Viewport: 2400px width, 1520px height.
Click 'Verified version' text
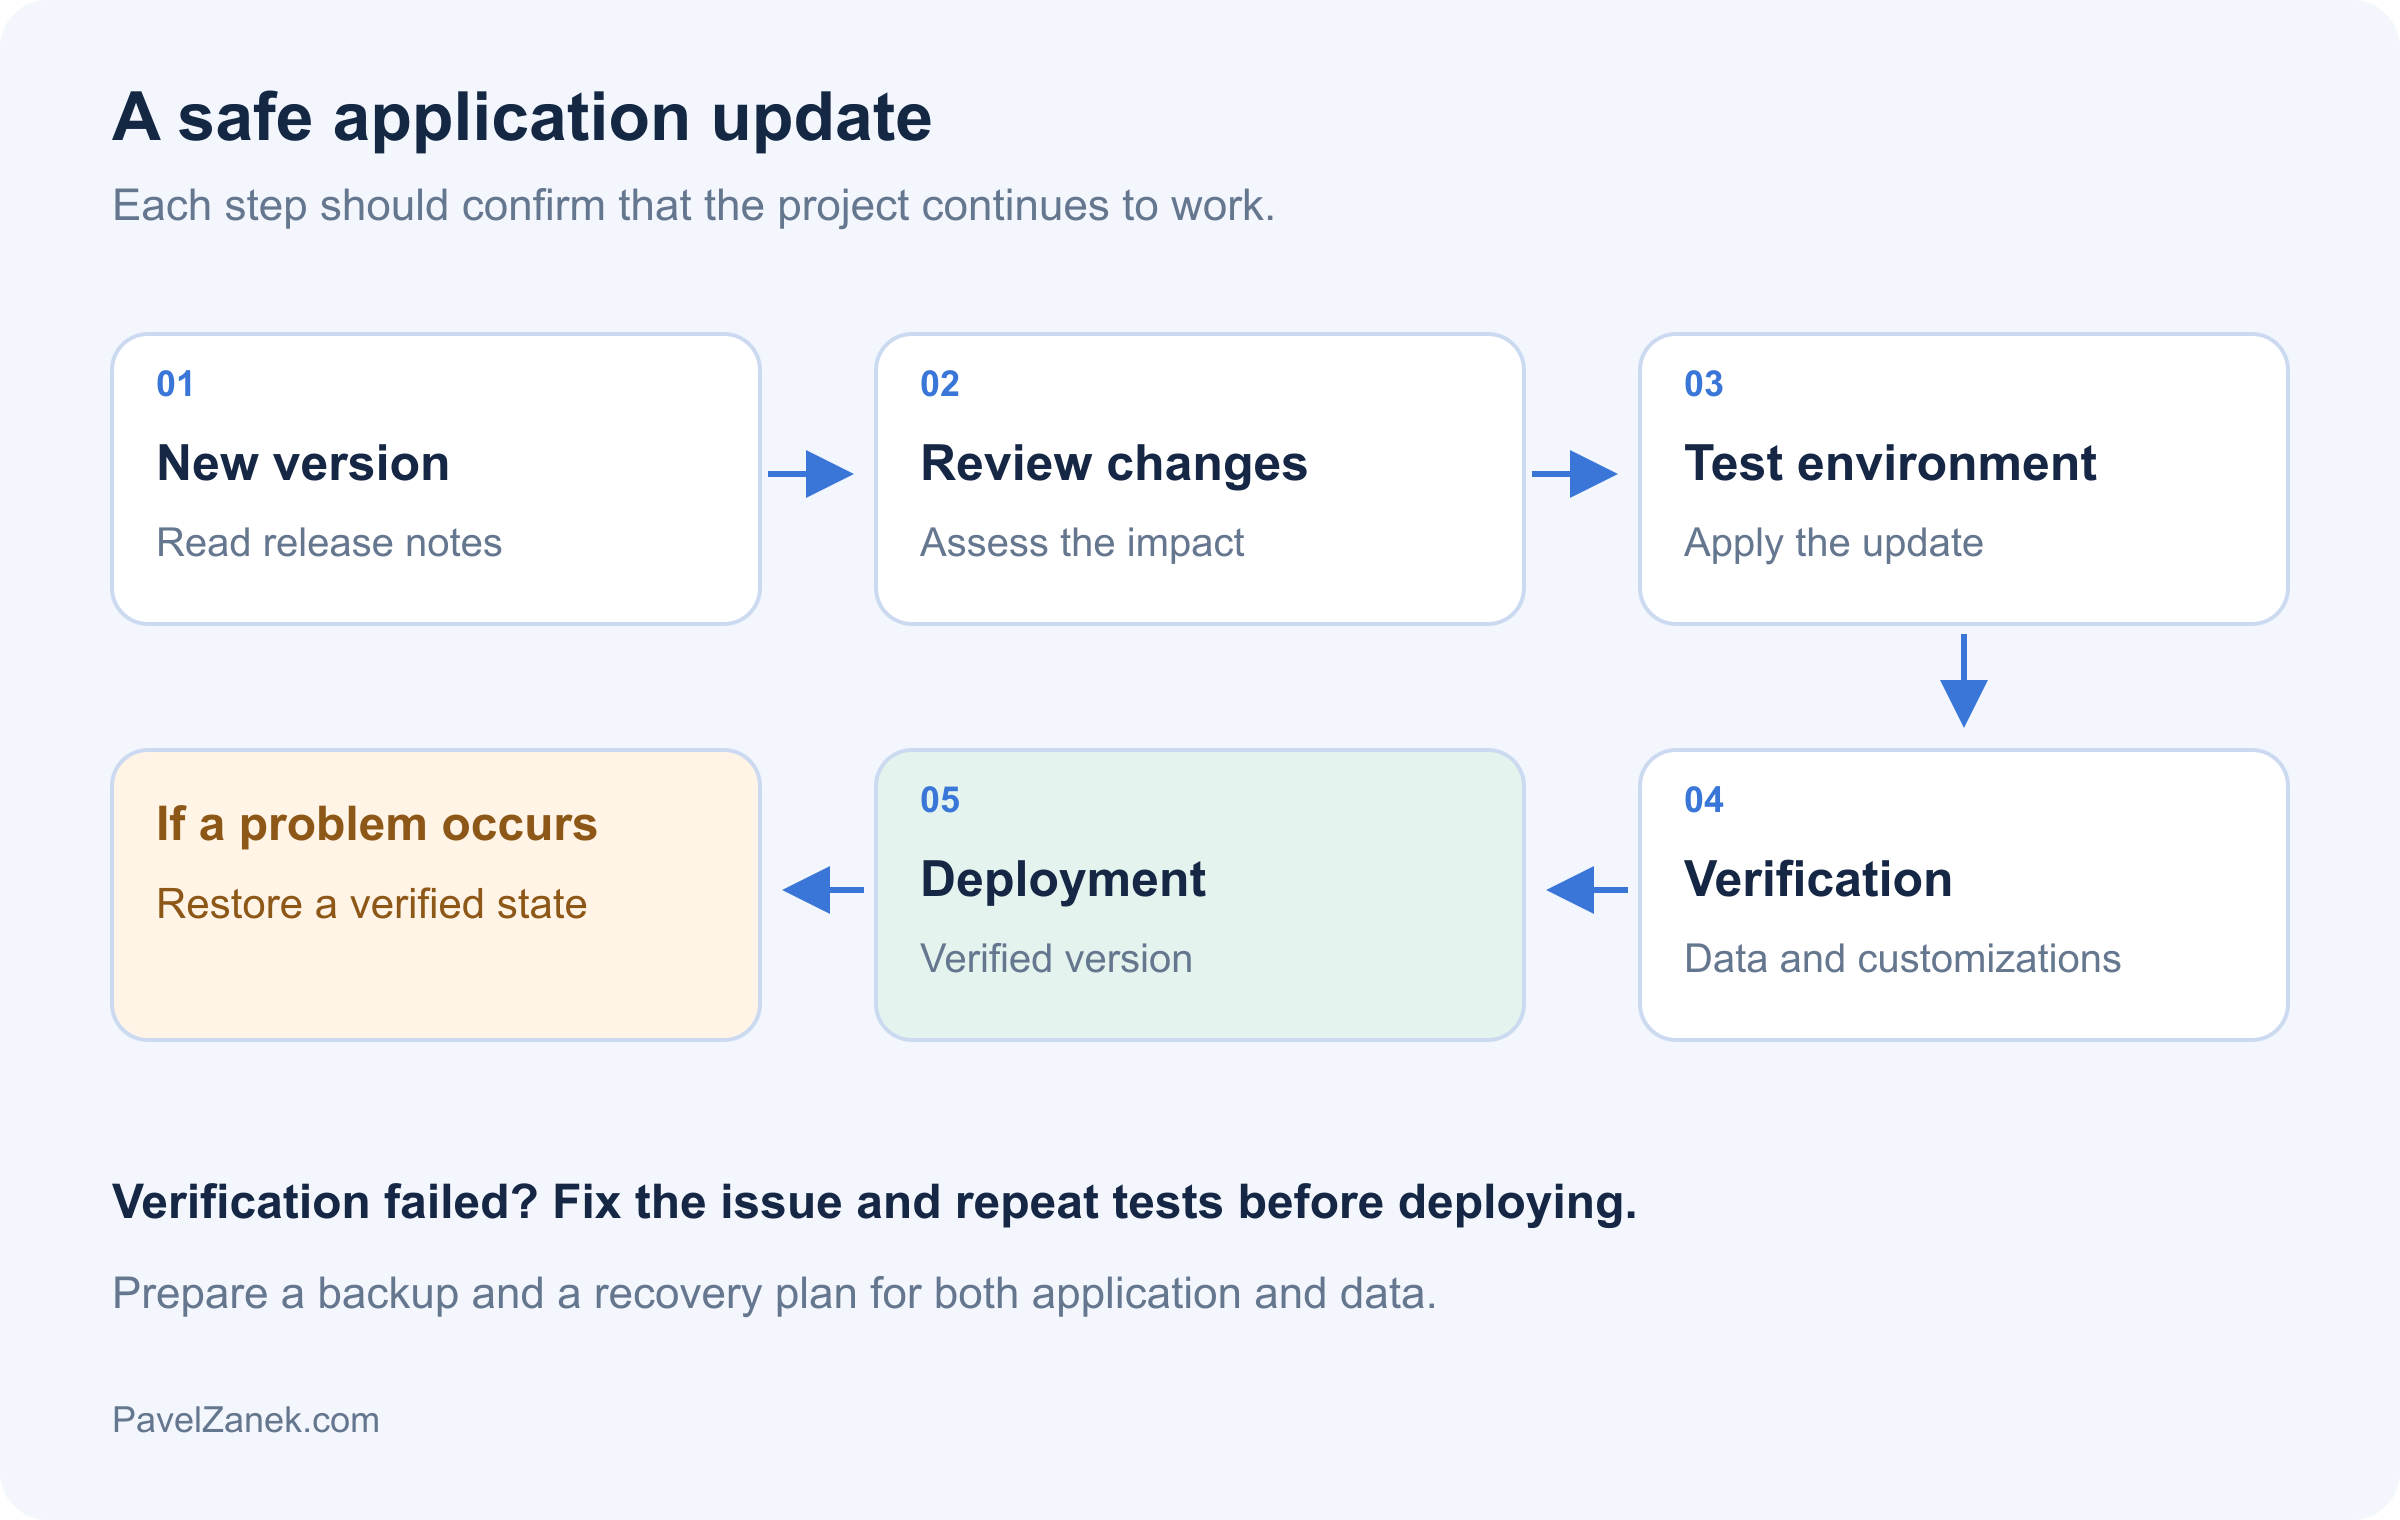point(1057,959)
